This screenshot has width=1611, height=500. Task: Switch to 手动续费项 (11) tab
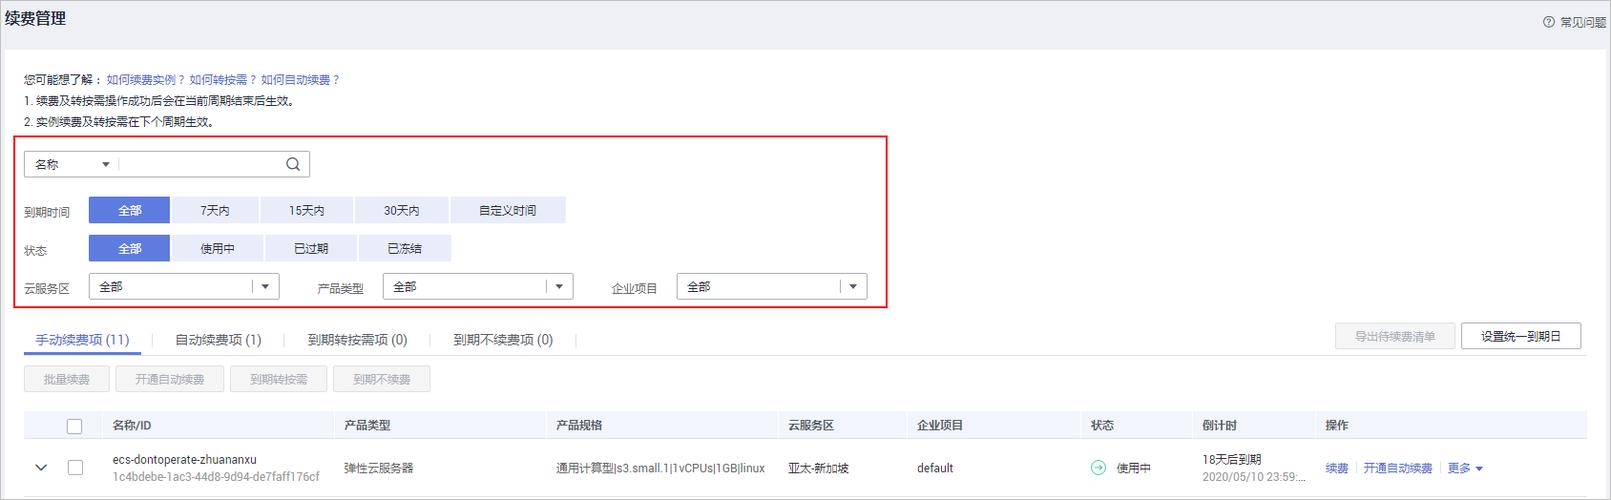coord(82,340)
